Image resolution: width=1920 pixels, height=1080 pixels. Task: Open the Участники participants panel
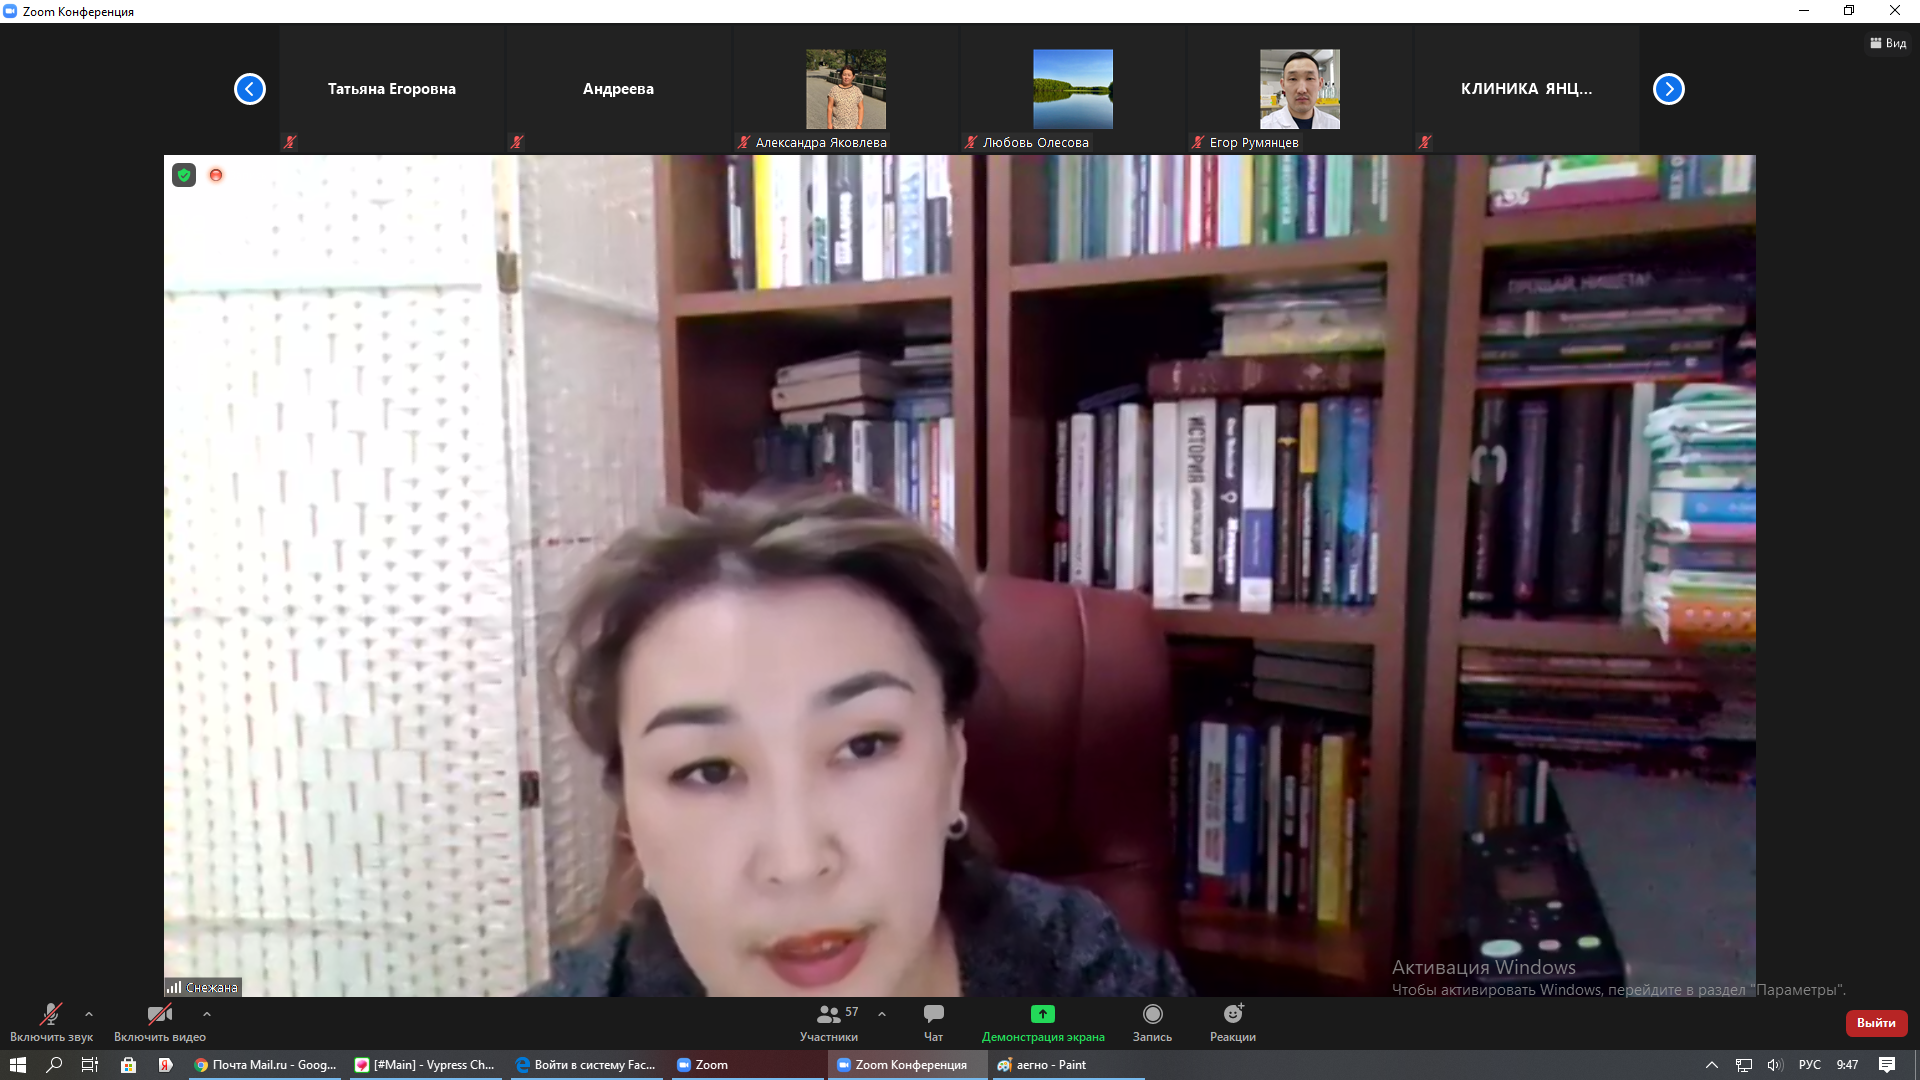[829, 1023]
